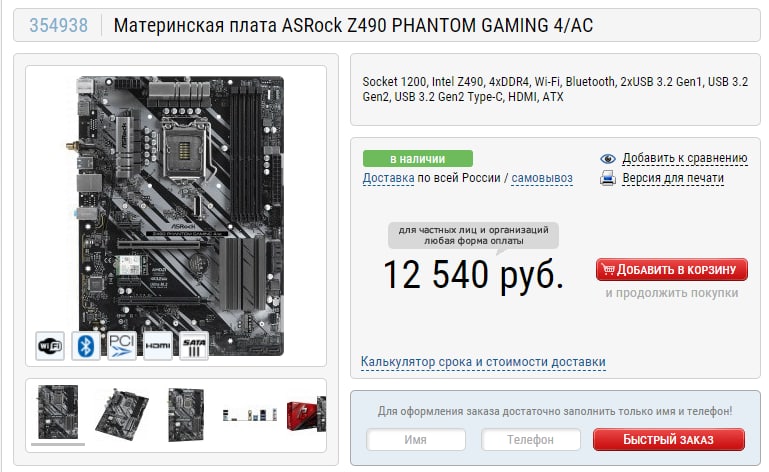
Task: Select the rear I/O ports thumbnail
Action: 249,415
